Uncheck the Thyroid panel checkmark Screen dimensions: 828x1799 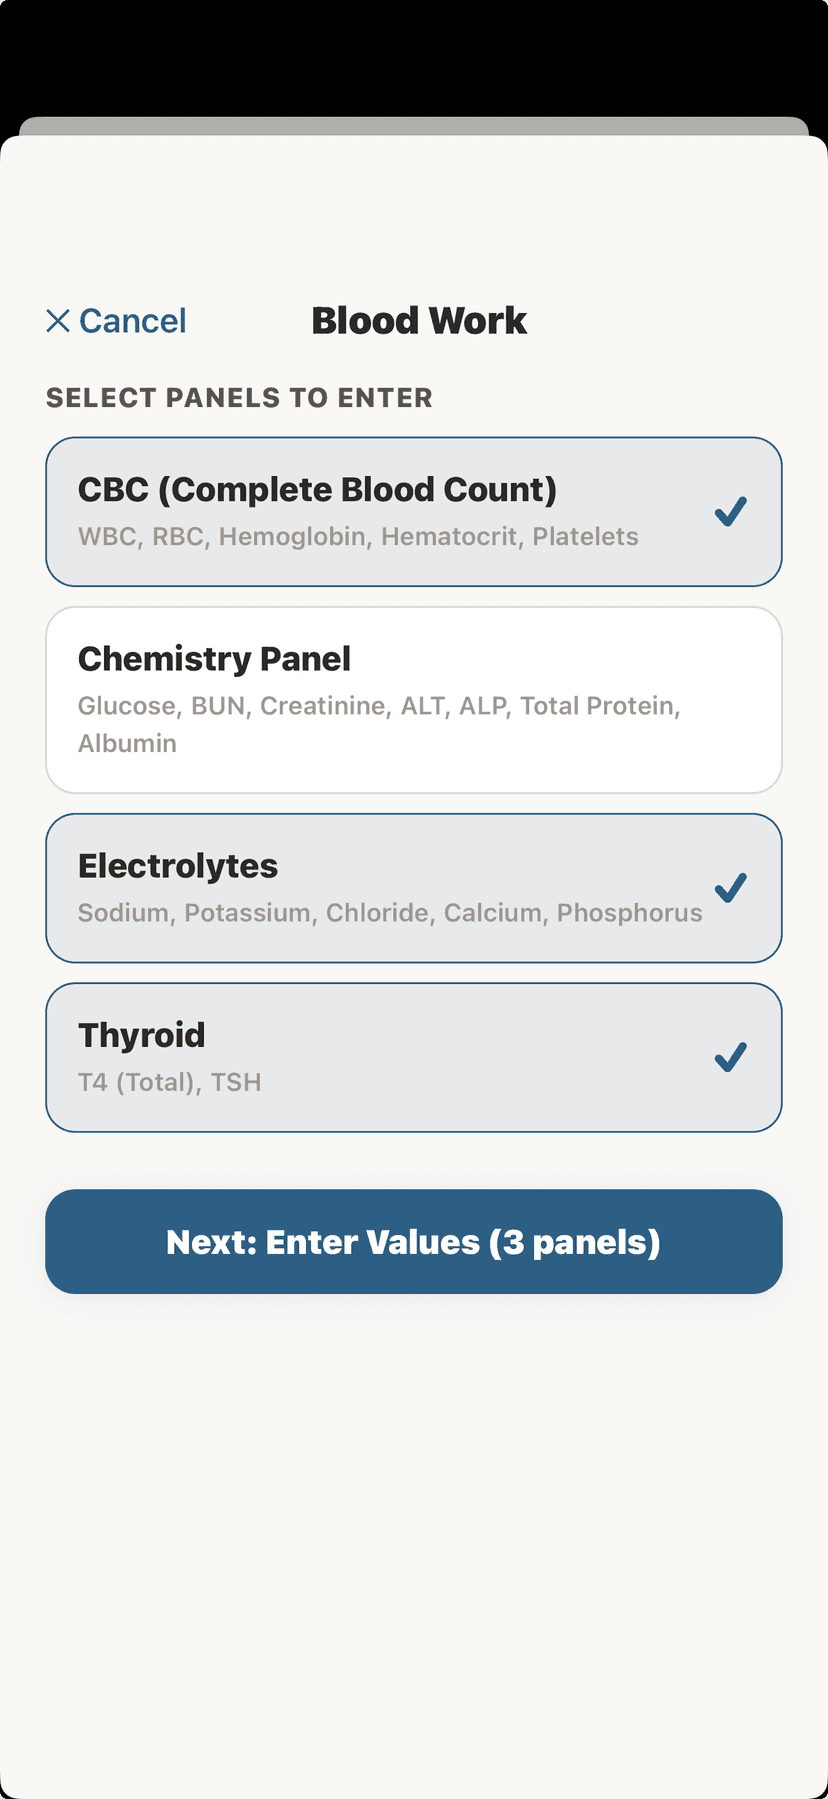731,1057
